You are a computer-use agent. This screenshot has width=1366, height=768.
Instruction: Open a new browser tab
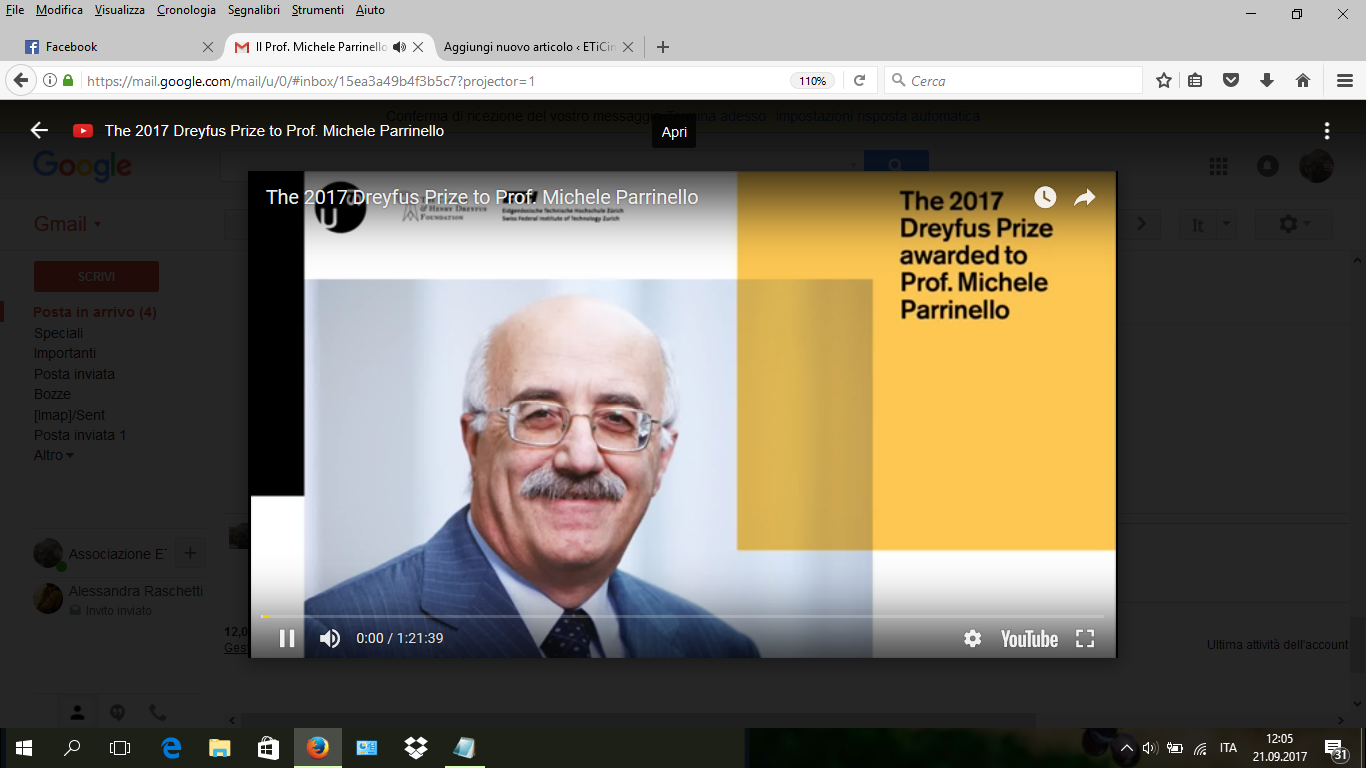tap(662, 47)
